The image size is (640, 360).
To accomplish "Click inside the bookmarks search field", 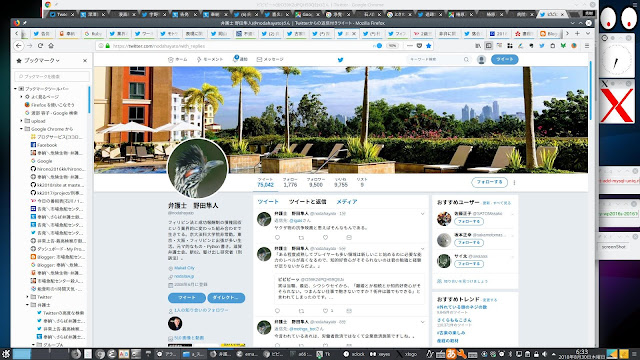I will [x=52, y=76].
